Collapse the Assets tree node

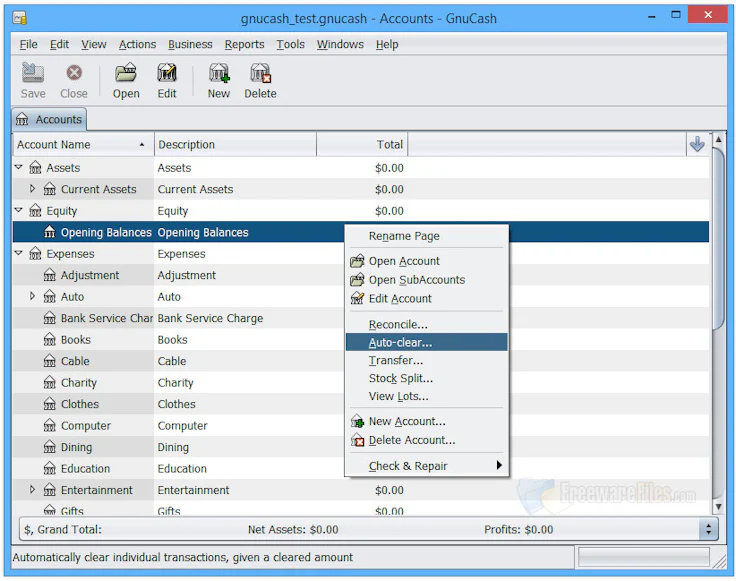point(19,167)
